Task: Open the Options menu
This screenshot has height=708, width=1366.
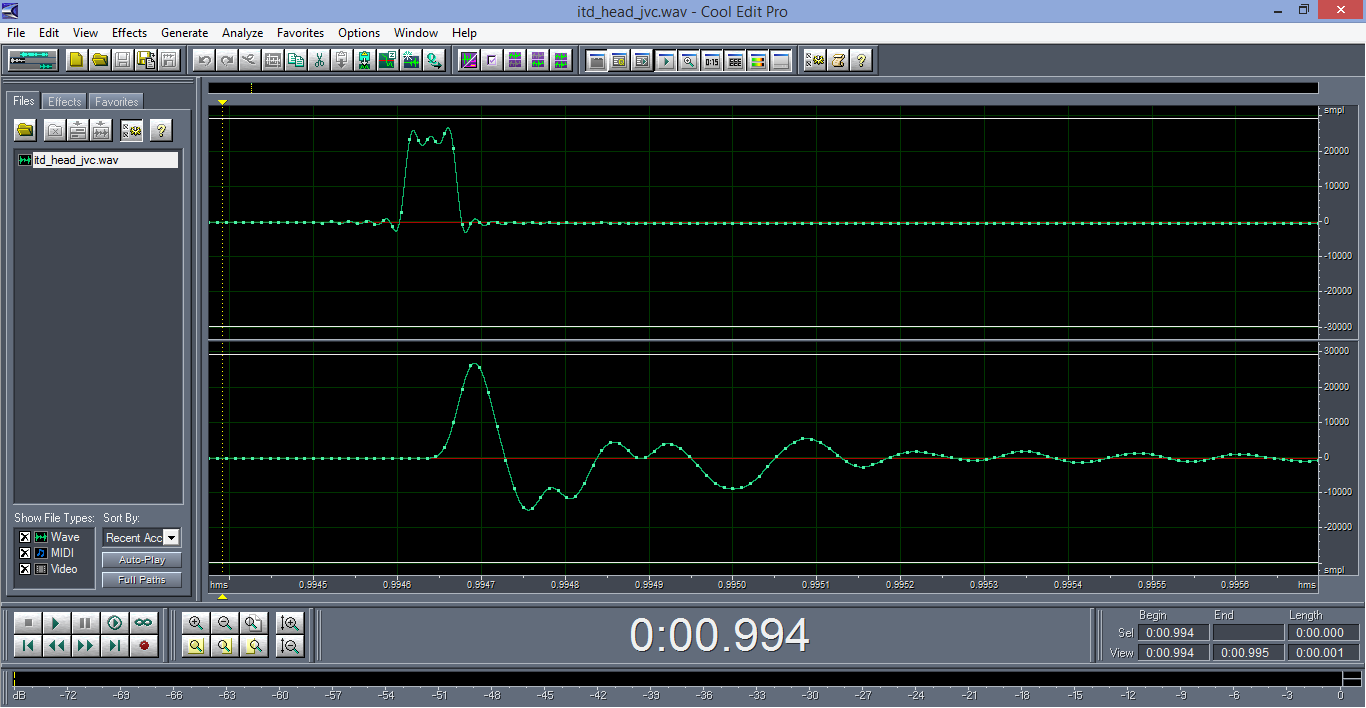Action: (x=359, y=33)
